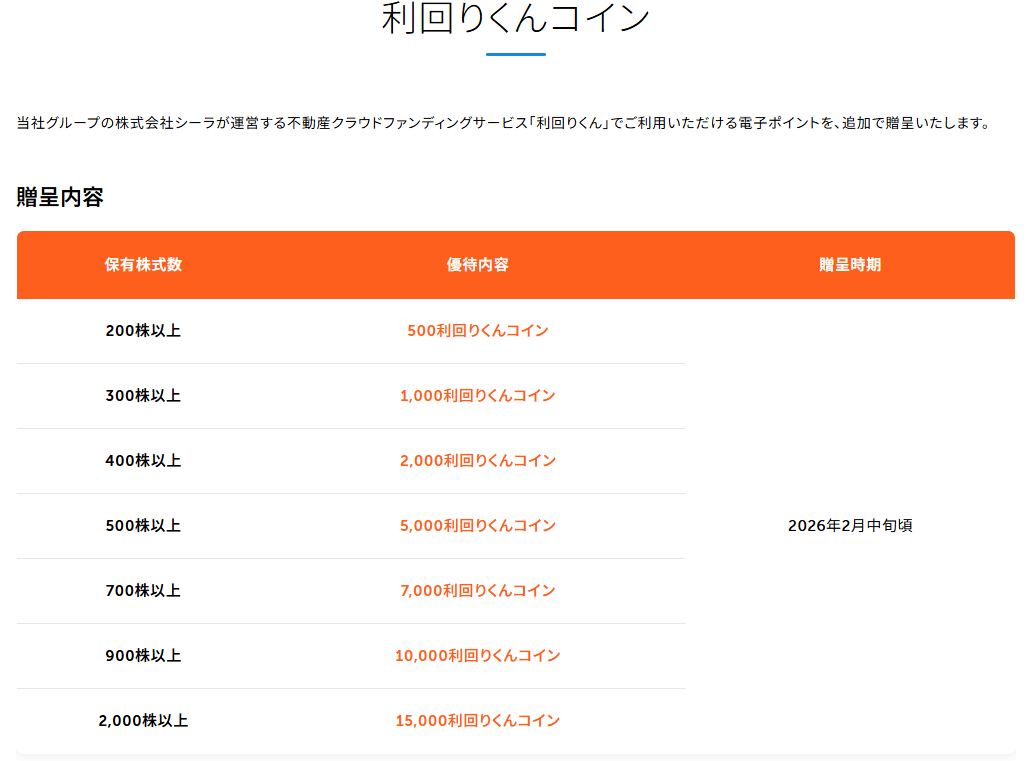1027x761 pixels.
Task: Click the 2,000株以上 cell
Action: [x=143, y=720]
